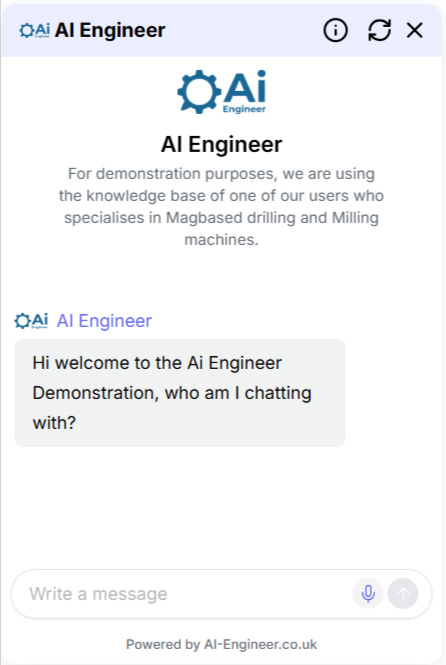Open the information icon in the header

click(335, 30)
